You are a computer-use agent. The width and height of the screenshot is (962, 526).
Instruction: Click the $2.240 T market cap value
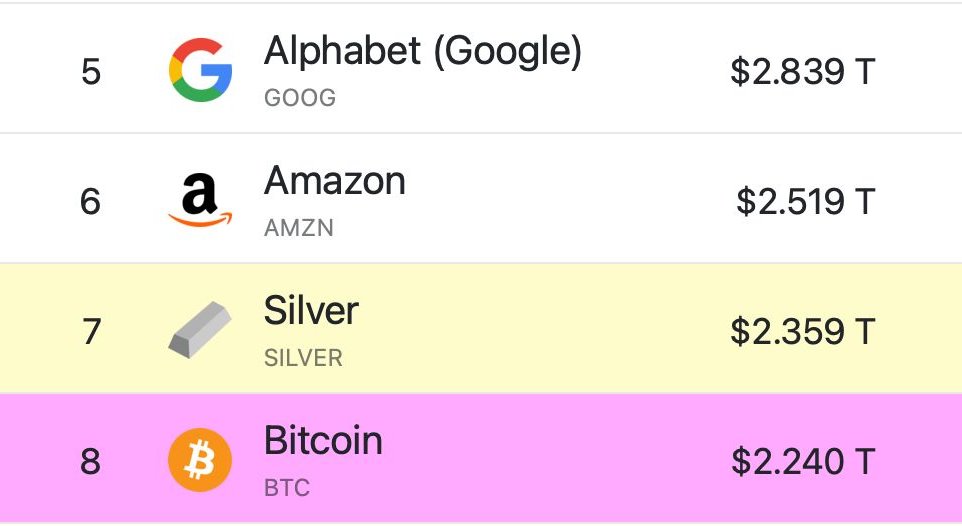(x=803, y=462)
